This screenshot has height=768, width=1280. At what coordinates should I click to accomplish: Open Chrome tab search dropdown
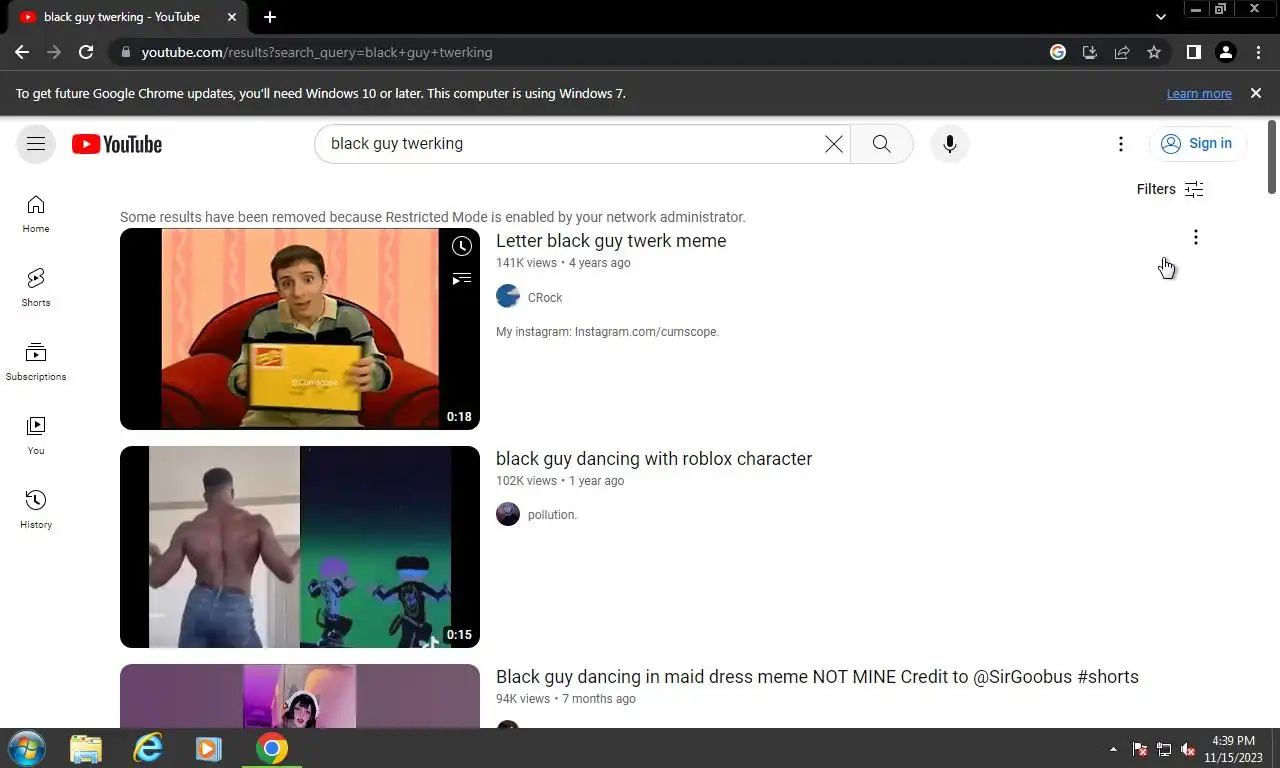tap(1160, 17)
